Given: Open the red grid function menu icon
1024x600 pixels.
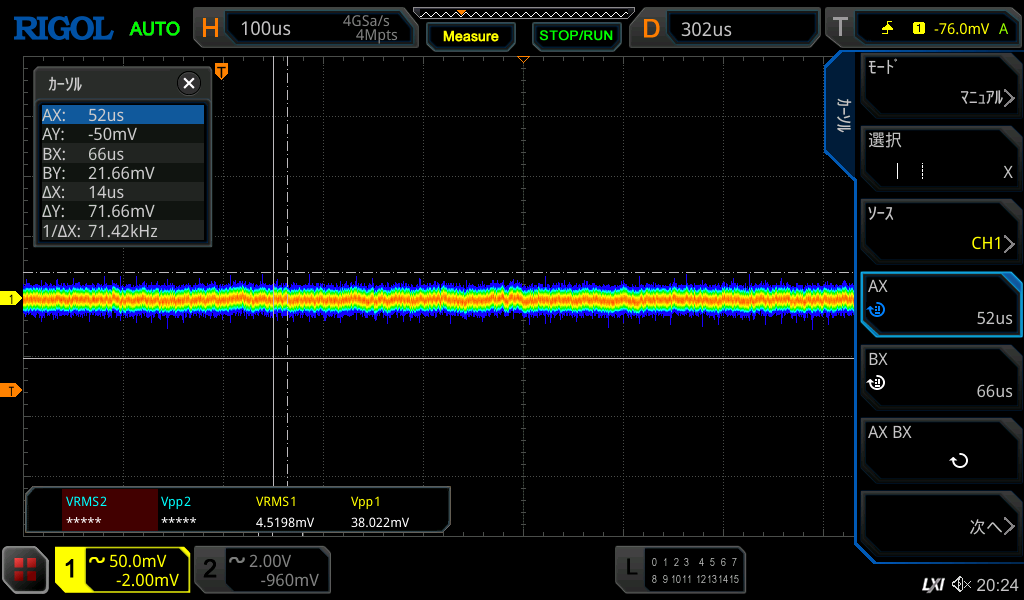Looking at the screenshot, I should pyautogui.click(x=26, y=571).
